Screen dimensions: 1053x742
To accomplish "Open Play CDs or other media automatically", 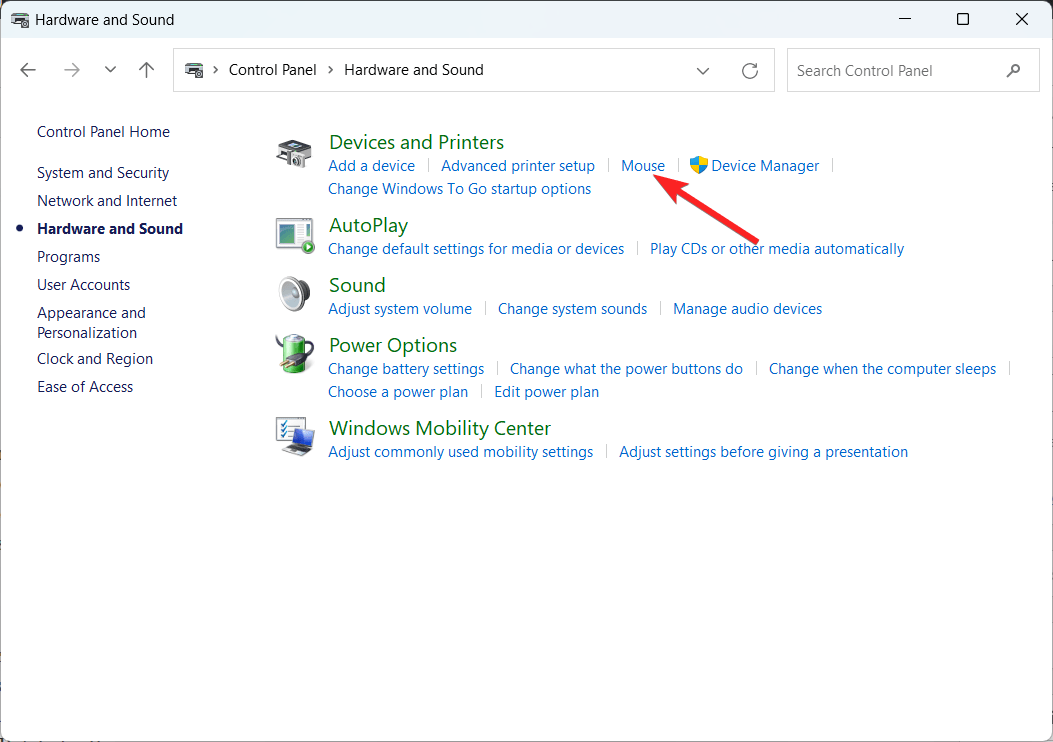I will (x=776, y=249).
